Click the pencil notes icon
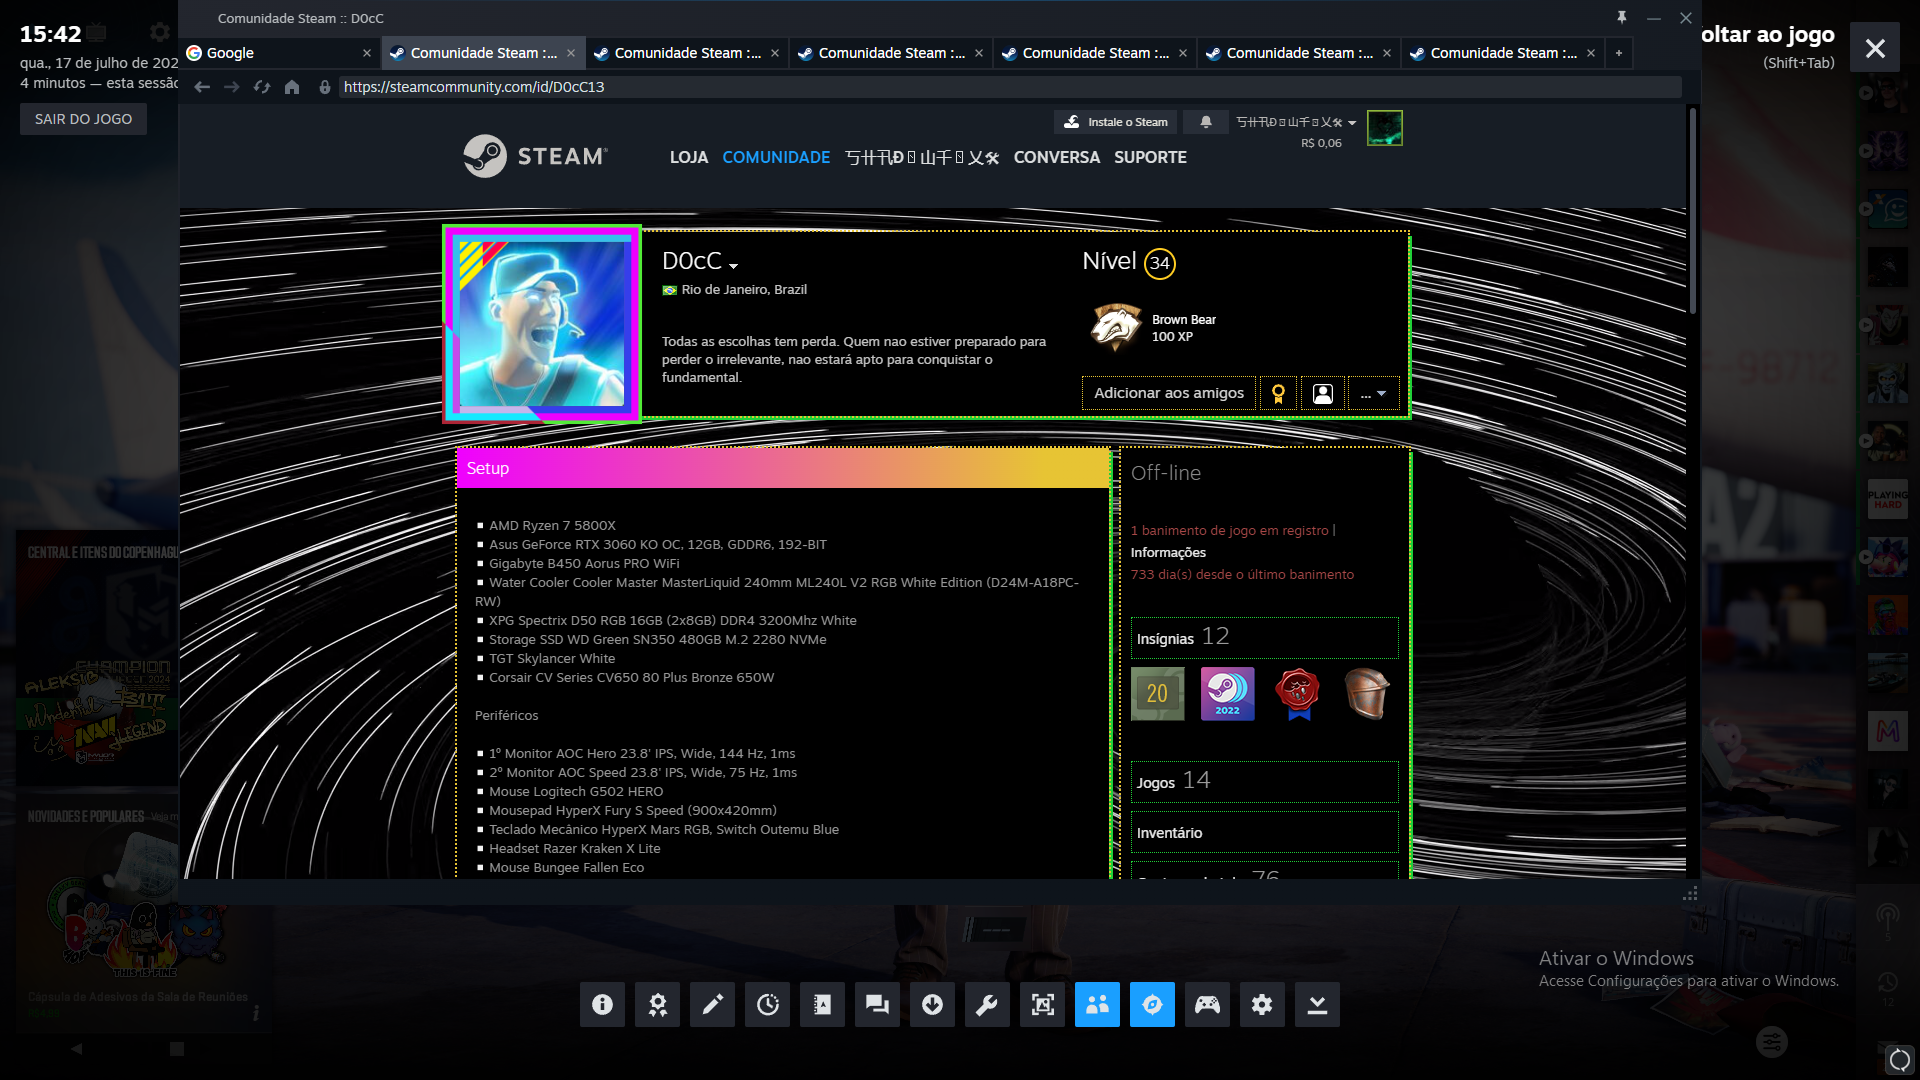 point(712,1004)
